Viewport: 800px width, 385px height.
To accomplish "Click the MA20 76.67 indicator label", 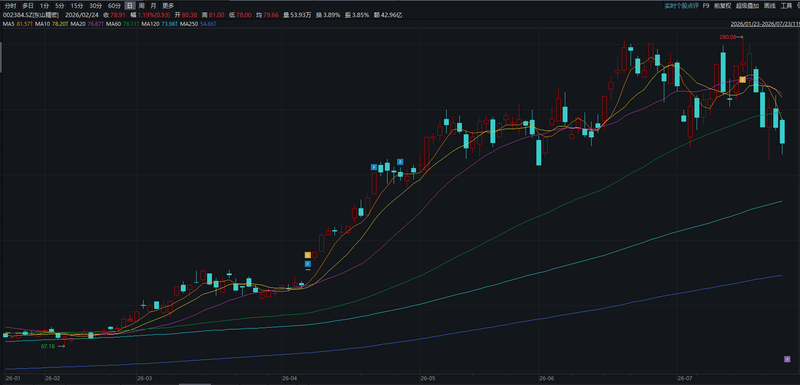I will pos(87,24).
